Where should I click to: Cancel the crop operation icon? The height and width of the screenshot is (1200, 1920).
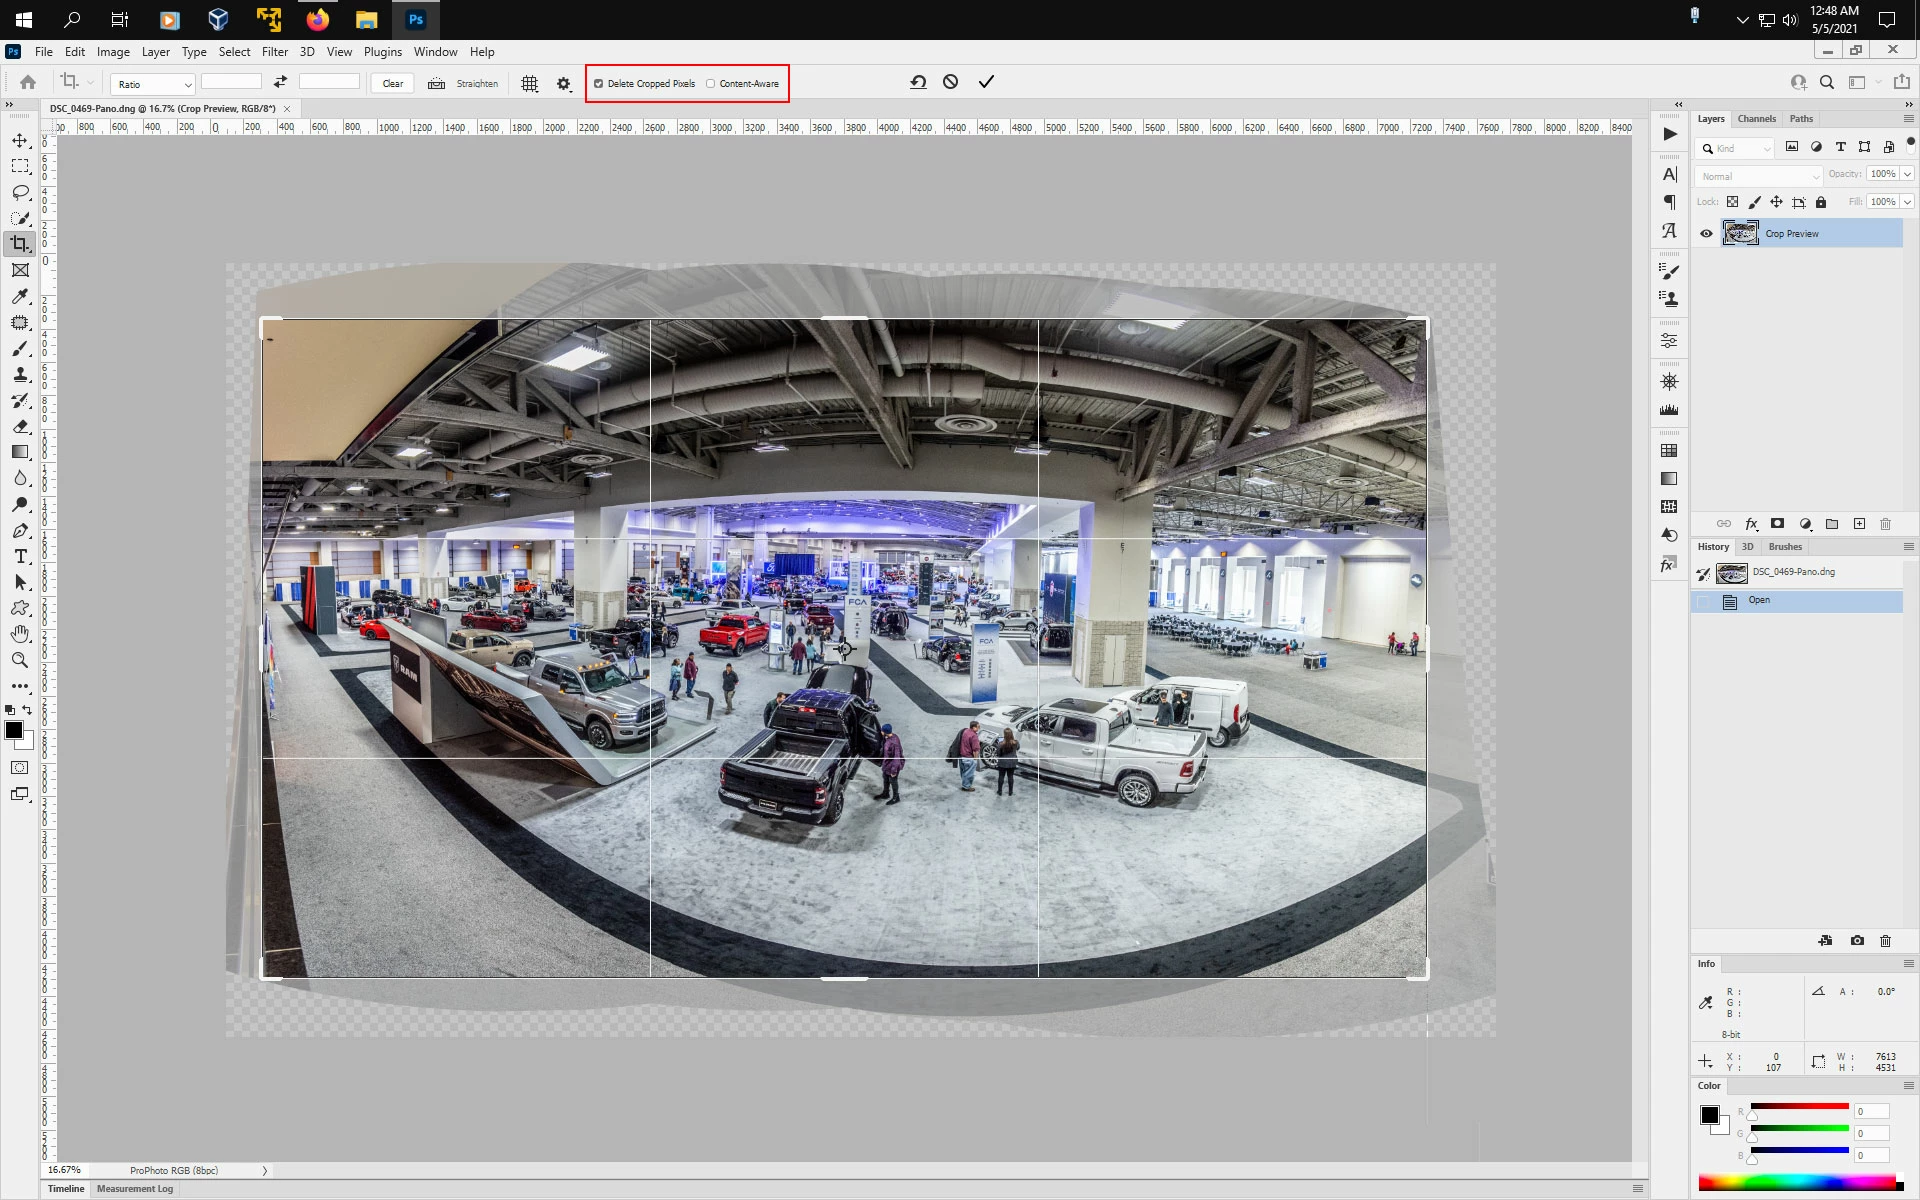coord(950,82)
